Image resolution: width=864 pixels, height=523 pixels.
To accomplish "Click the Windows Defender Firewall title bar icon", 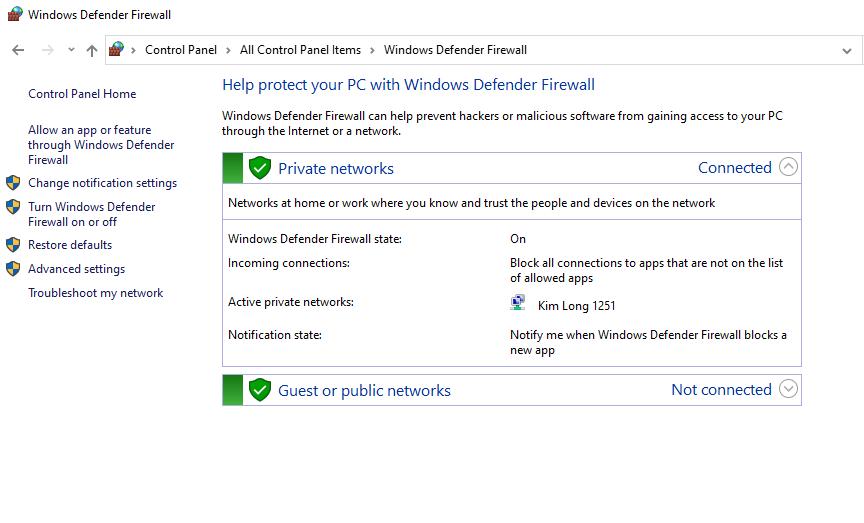I will (15, 14).
